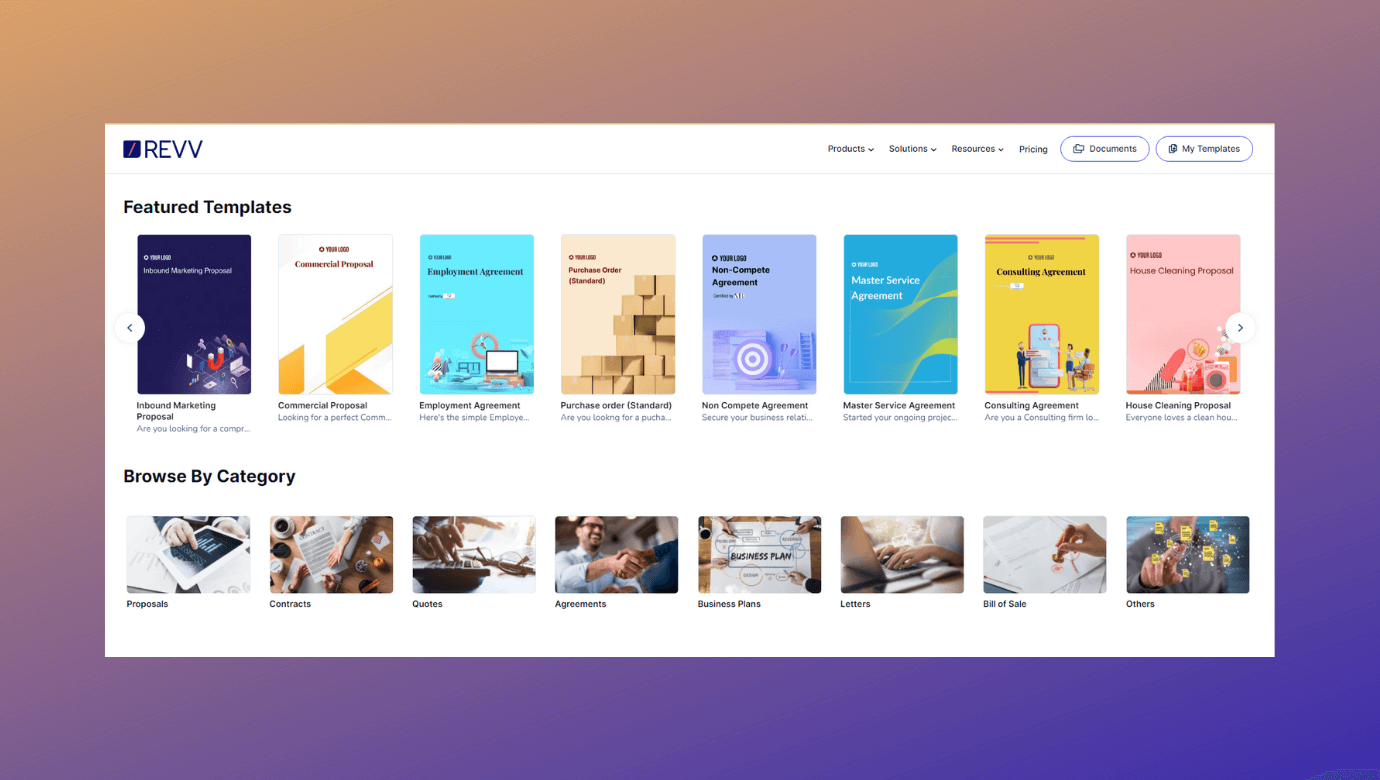The height and width of the screenshot is (780, 1380).
Task: Click the 'Non Compete Agreement' title text
Action: (755, 406)
